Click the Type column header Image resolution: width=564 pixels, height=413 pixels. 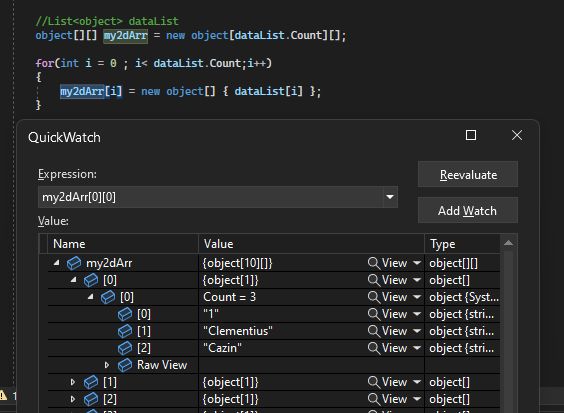point(463,244)
